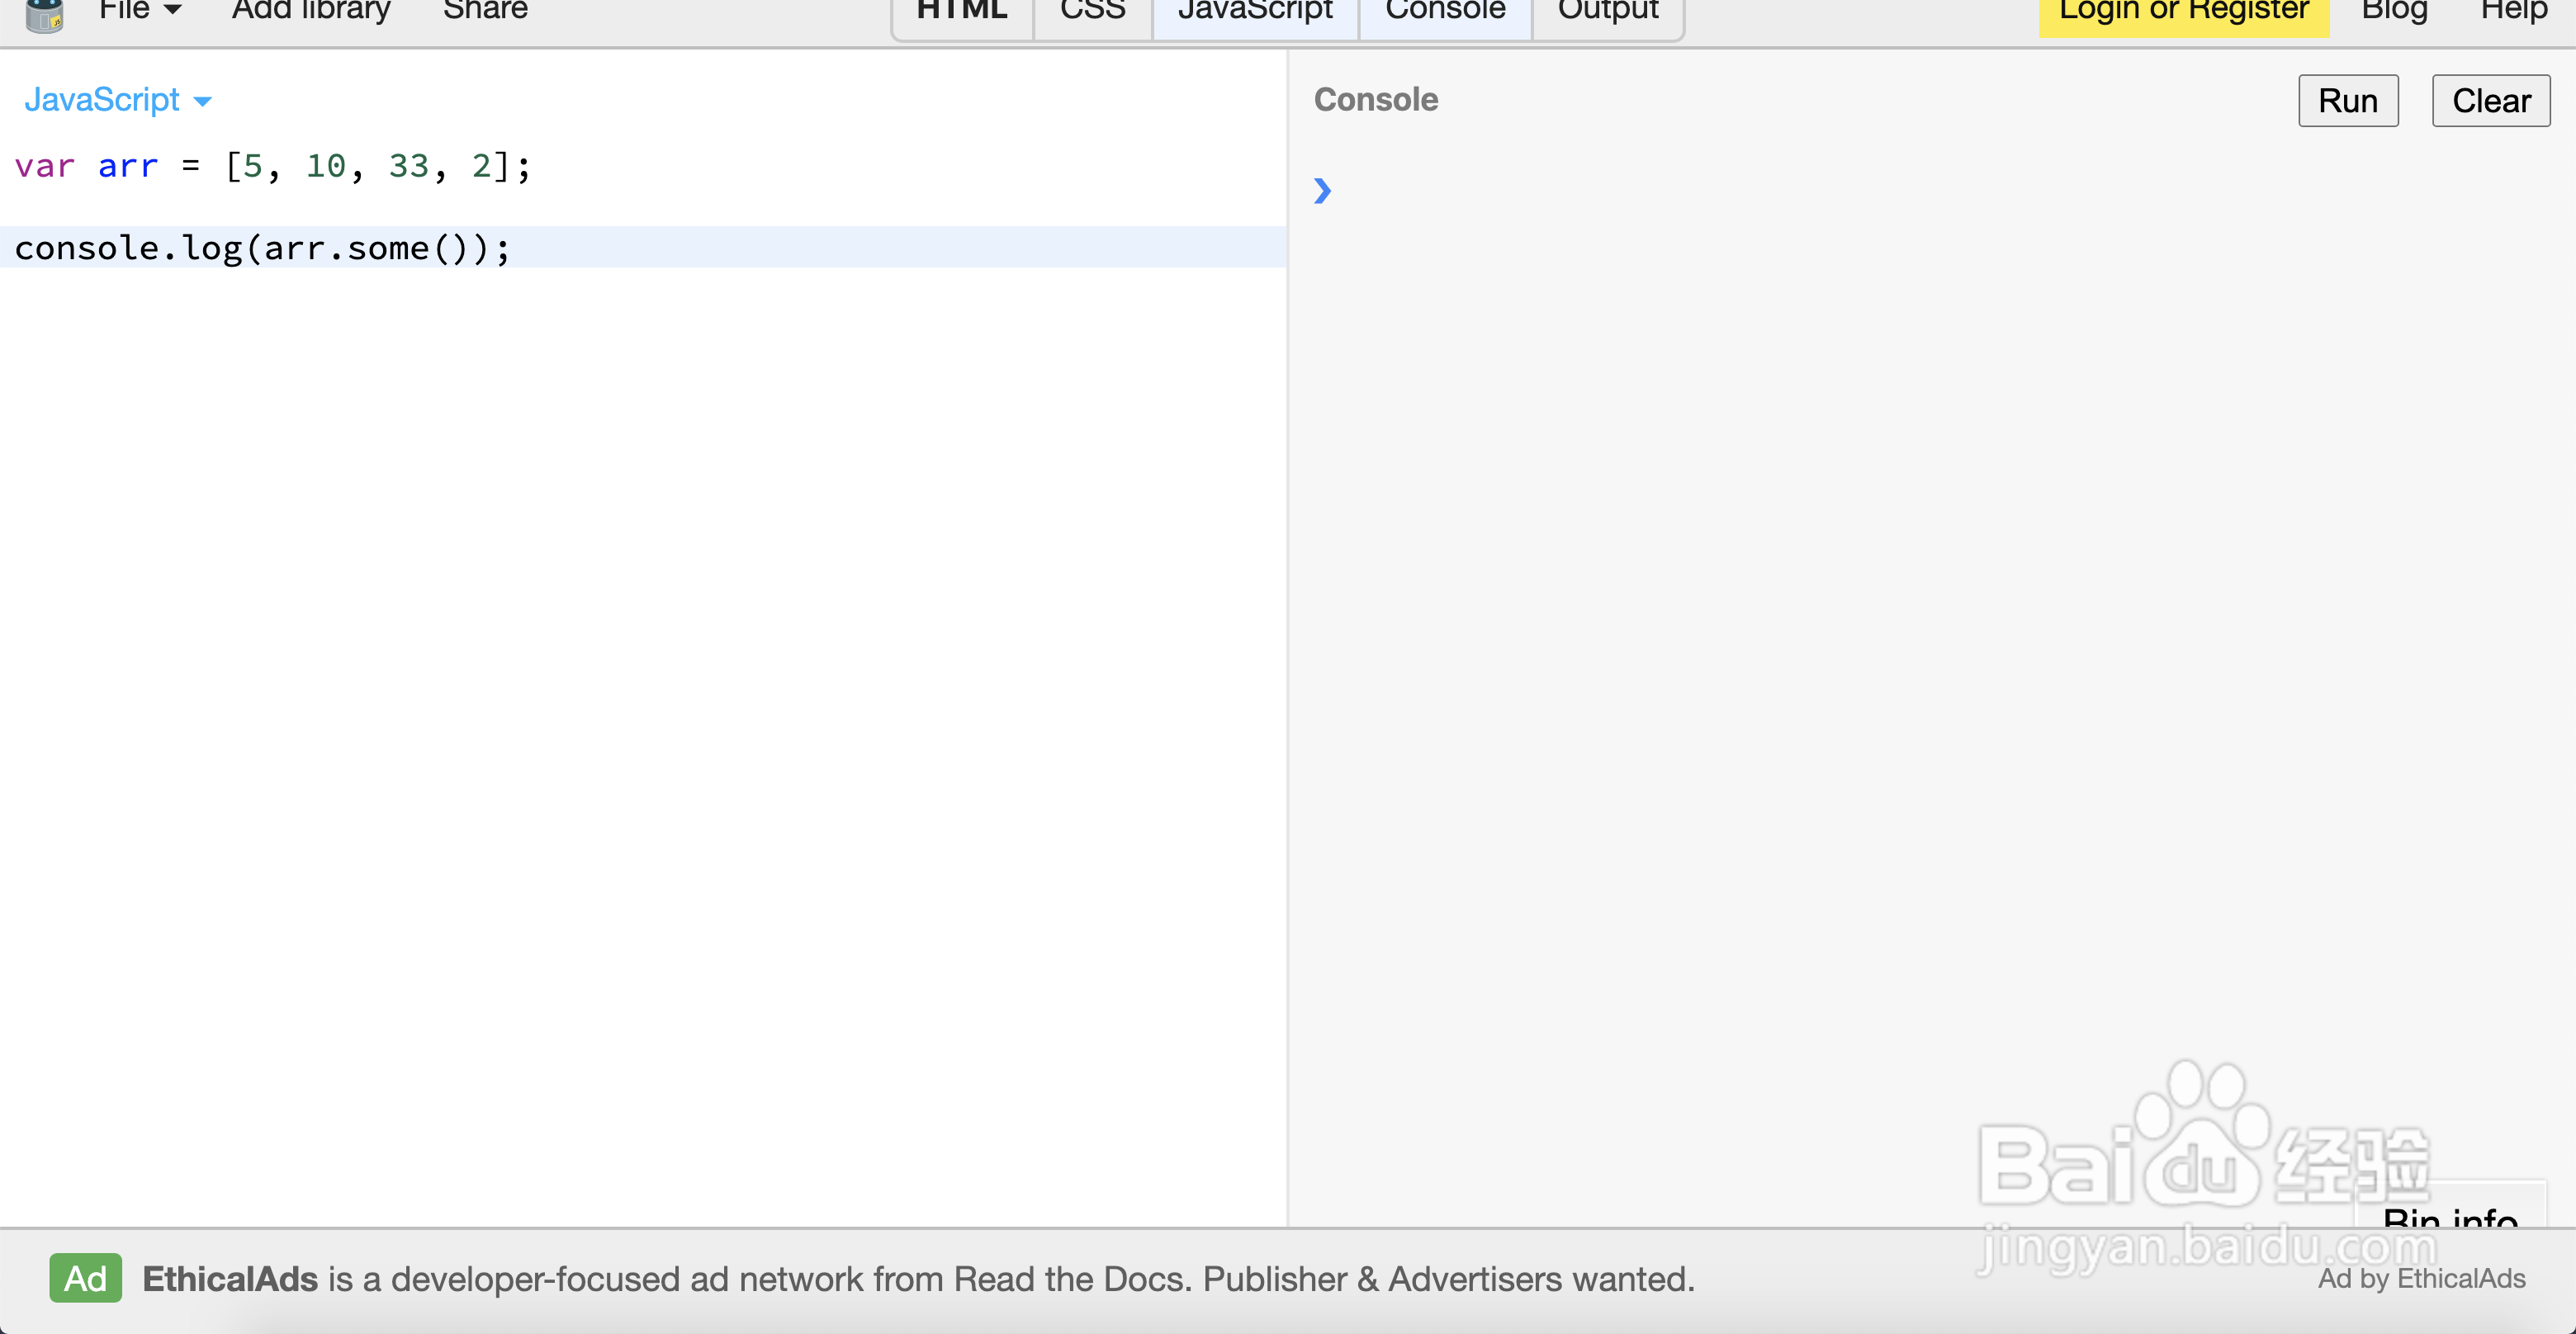
Task: Click the console.log code line
Action: point(262,248)
